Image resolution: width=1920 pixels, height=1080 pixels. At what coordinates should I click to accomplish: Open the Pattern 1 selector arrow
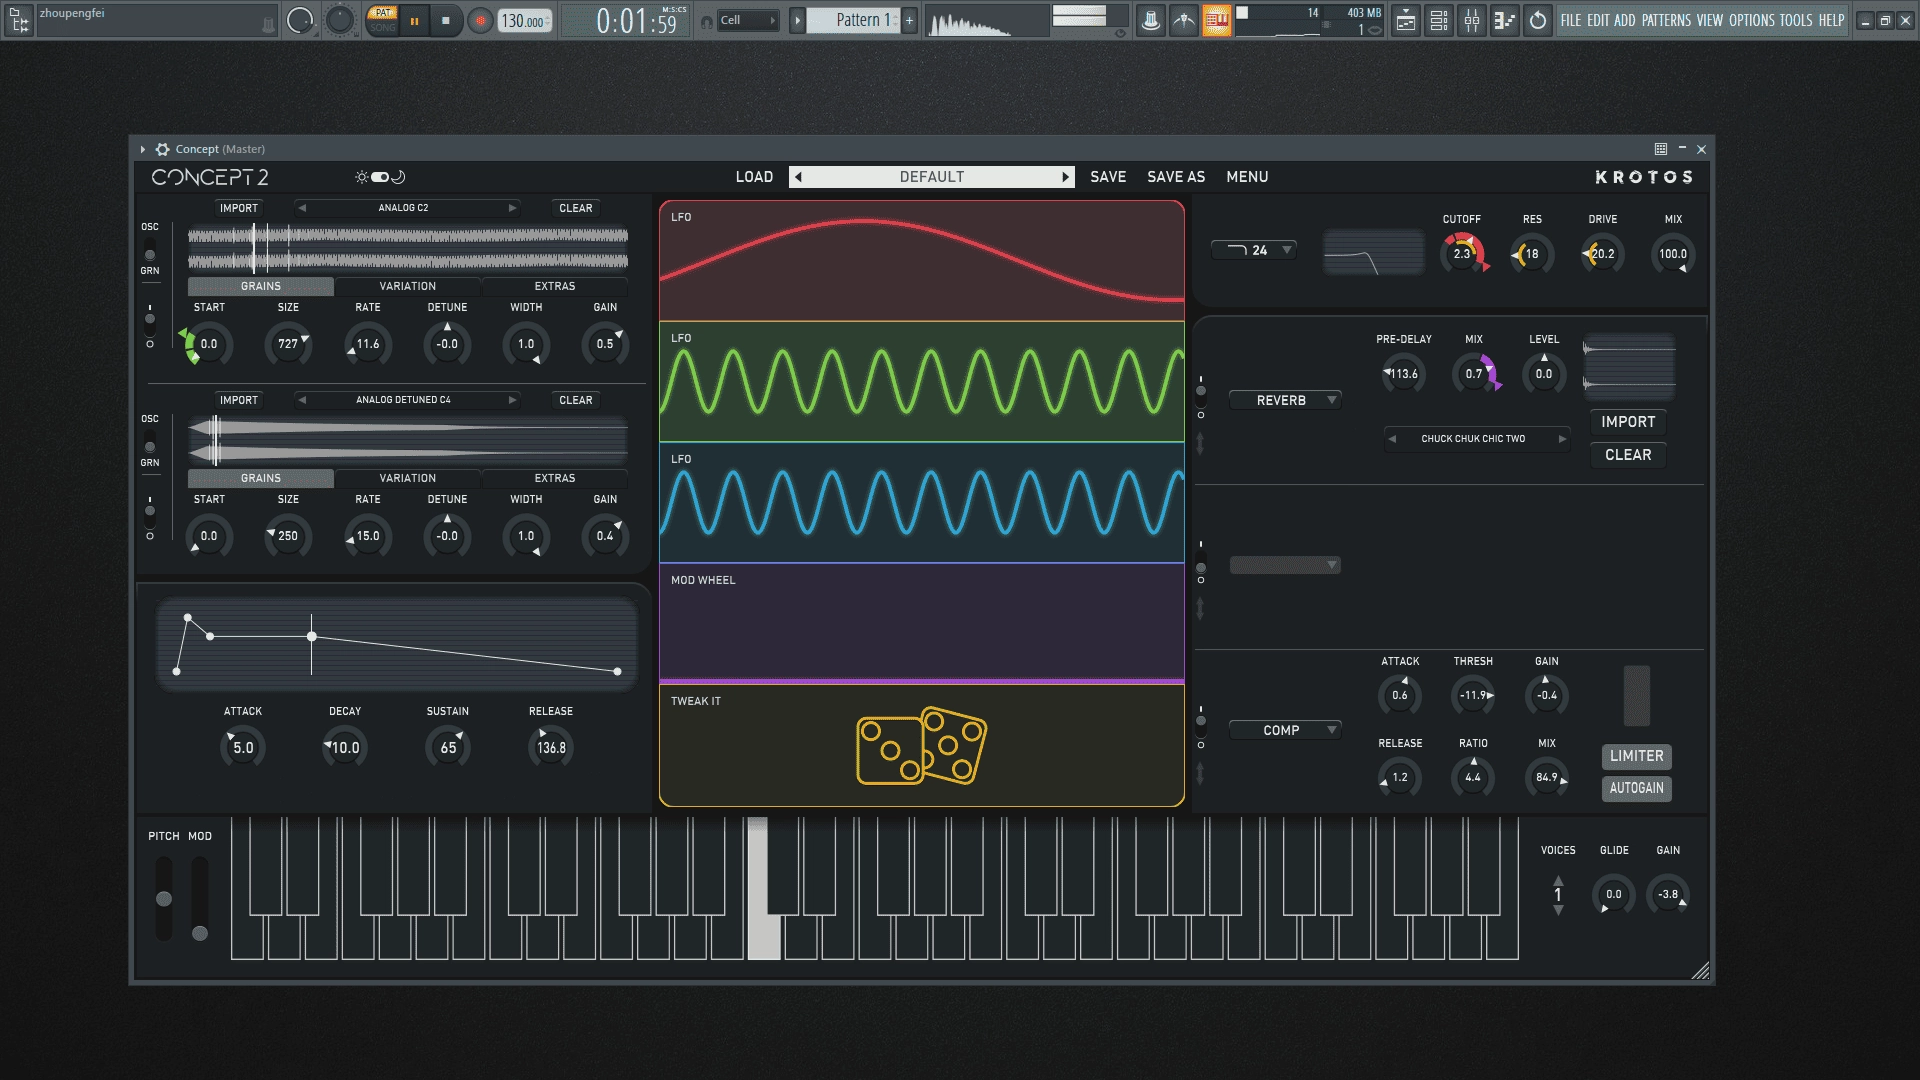point(797,20)
